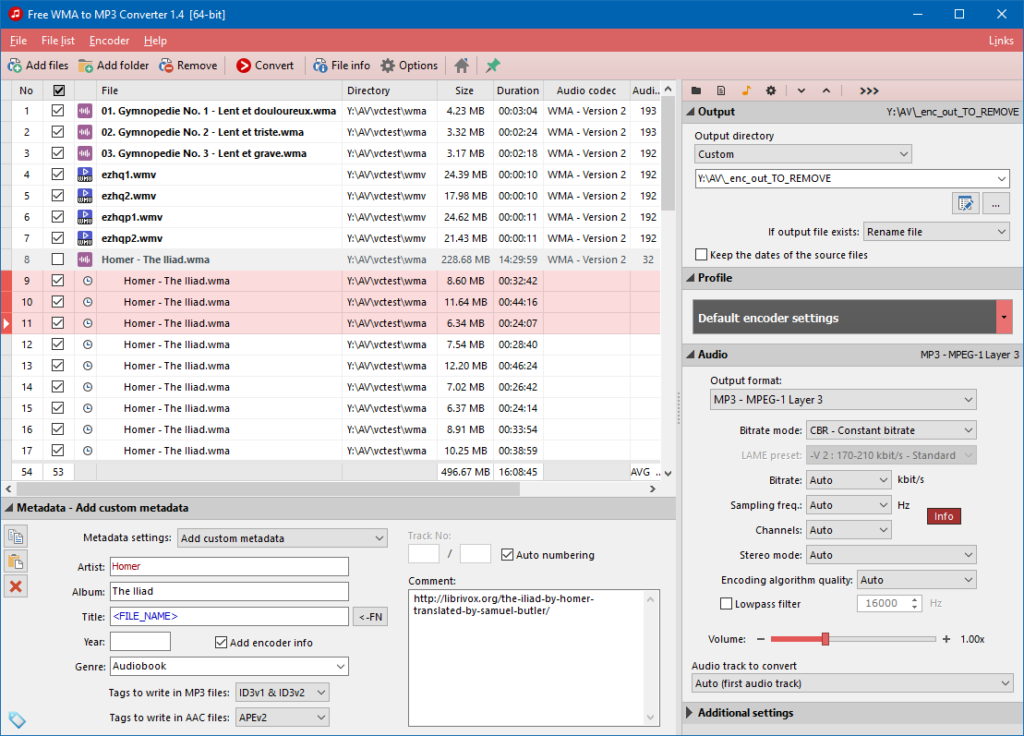Open the Links menu

coord(1000,40)
